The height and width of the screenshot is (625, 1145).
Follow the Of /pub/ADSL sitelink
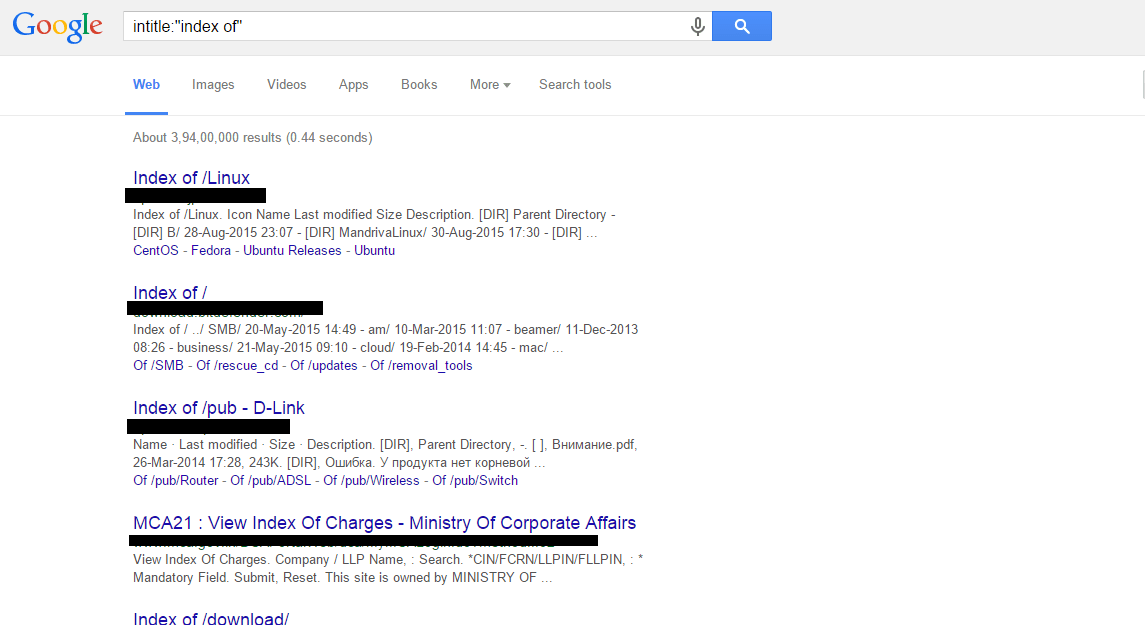click(271, 480)
